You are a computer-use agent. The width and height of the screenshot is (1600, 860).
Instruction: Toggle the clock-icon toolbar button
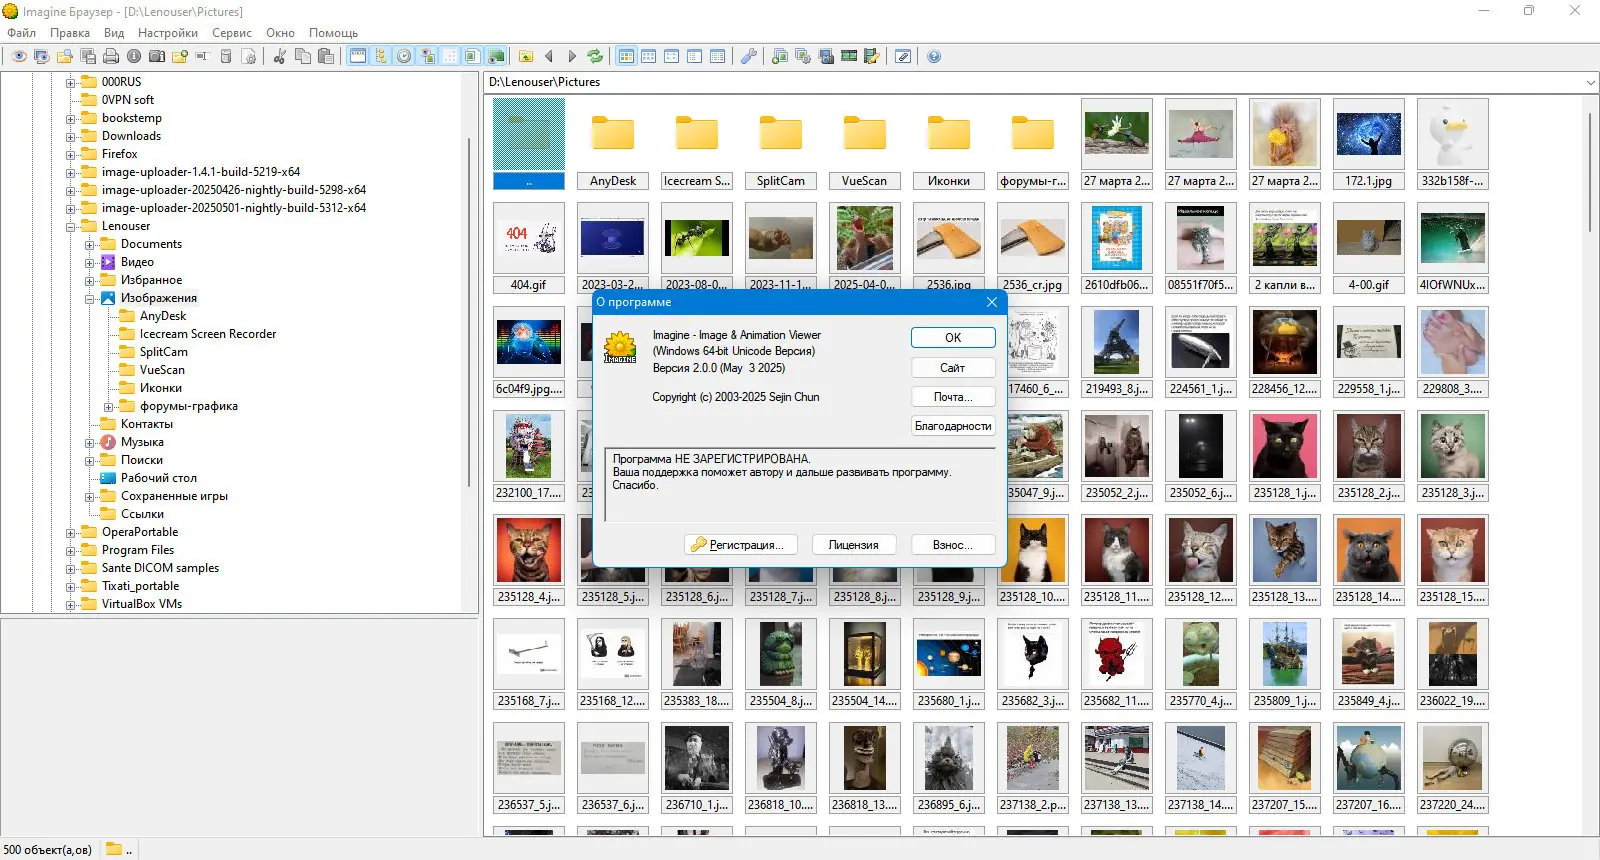404,57
